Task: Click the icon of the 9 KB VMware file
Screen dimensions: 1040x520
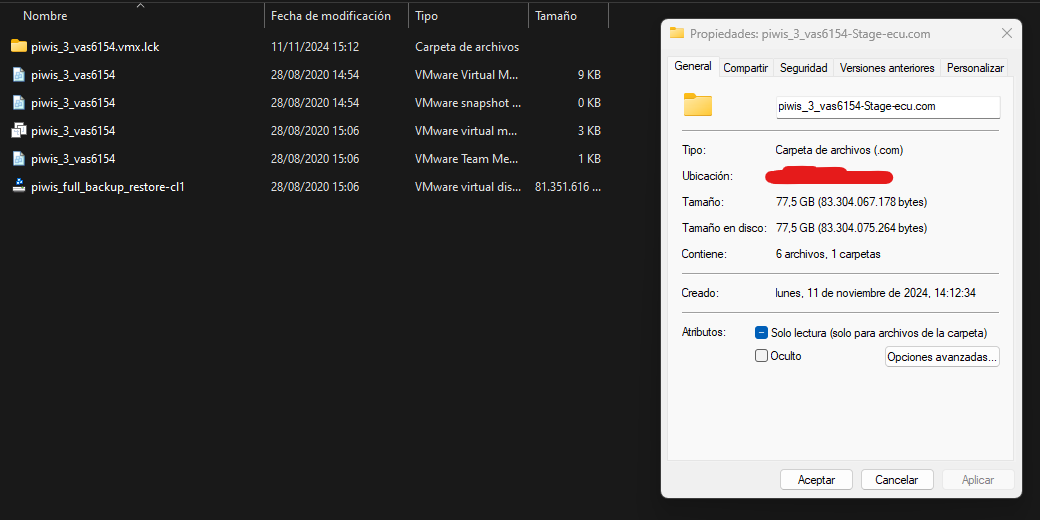Action: tap(18, 74)
